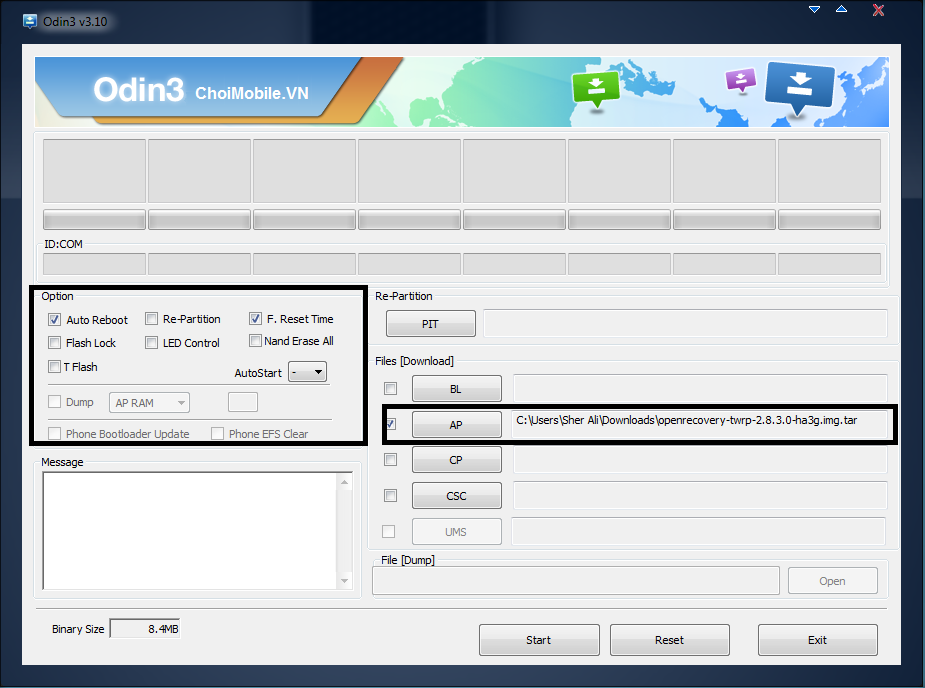Click the first device status box
Screen dimensions: 925x688
[x=94, y=171]
